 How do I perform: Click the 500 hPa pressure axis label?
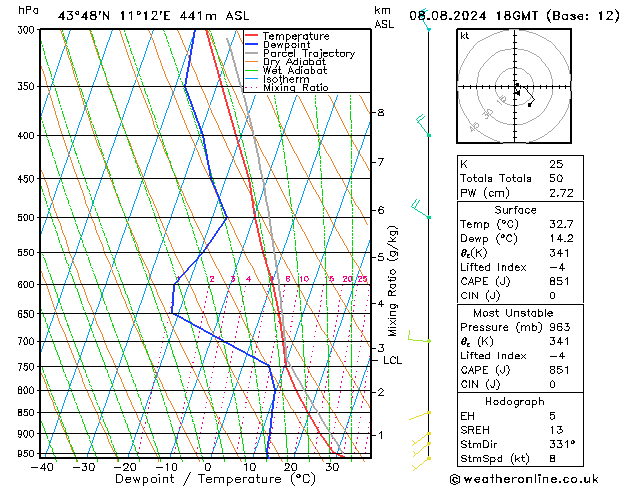pyautogui.click(x=26, y=217)
